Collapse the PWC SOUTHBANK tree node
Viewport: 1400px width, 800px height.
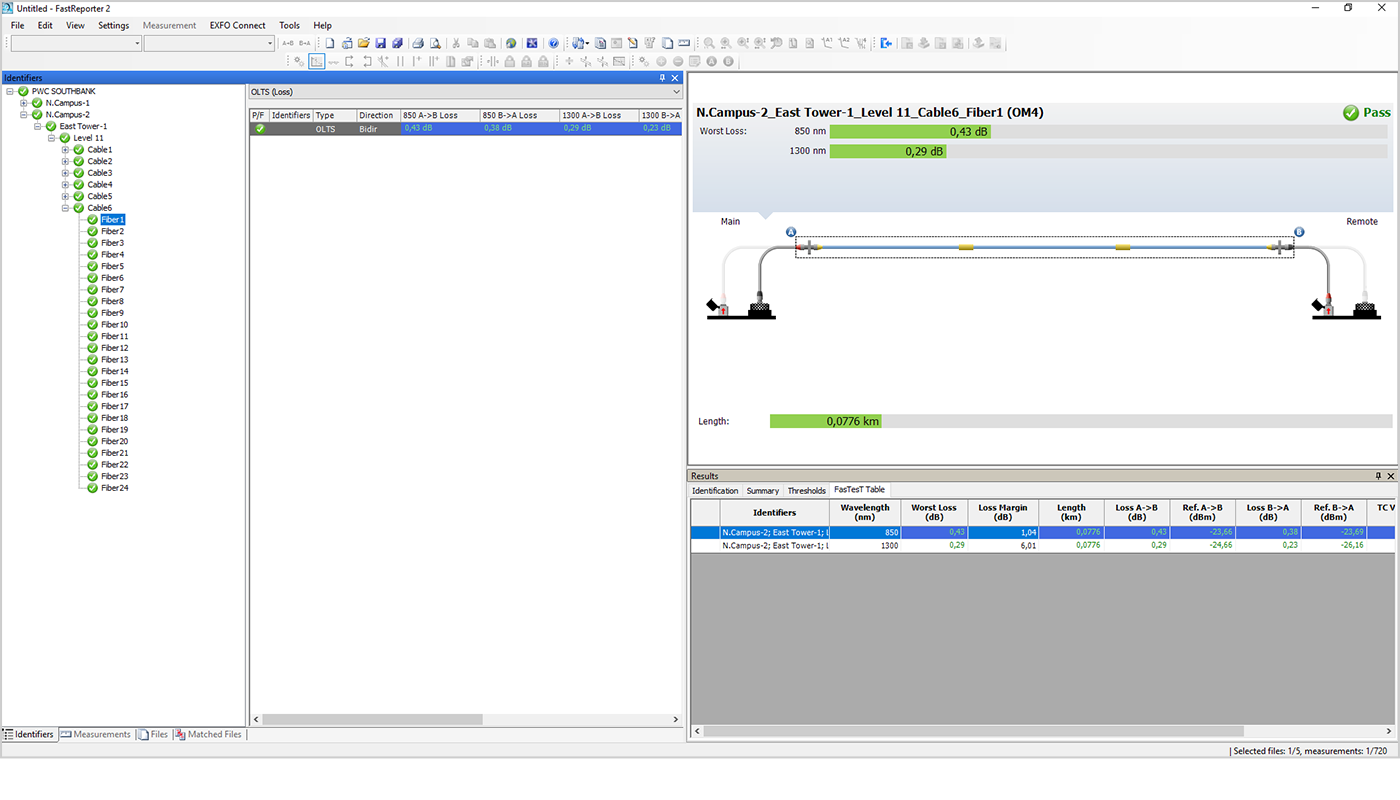click(9, 91)
